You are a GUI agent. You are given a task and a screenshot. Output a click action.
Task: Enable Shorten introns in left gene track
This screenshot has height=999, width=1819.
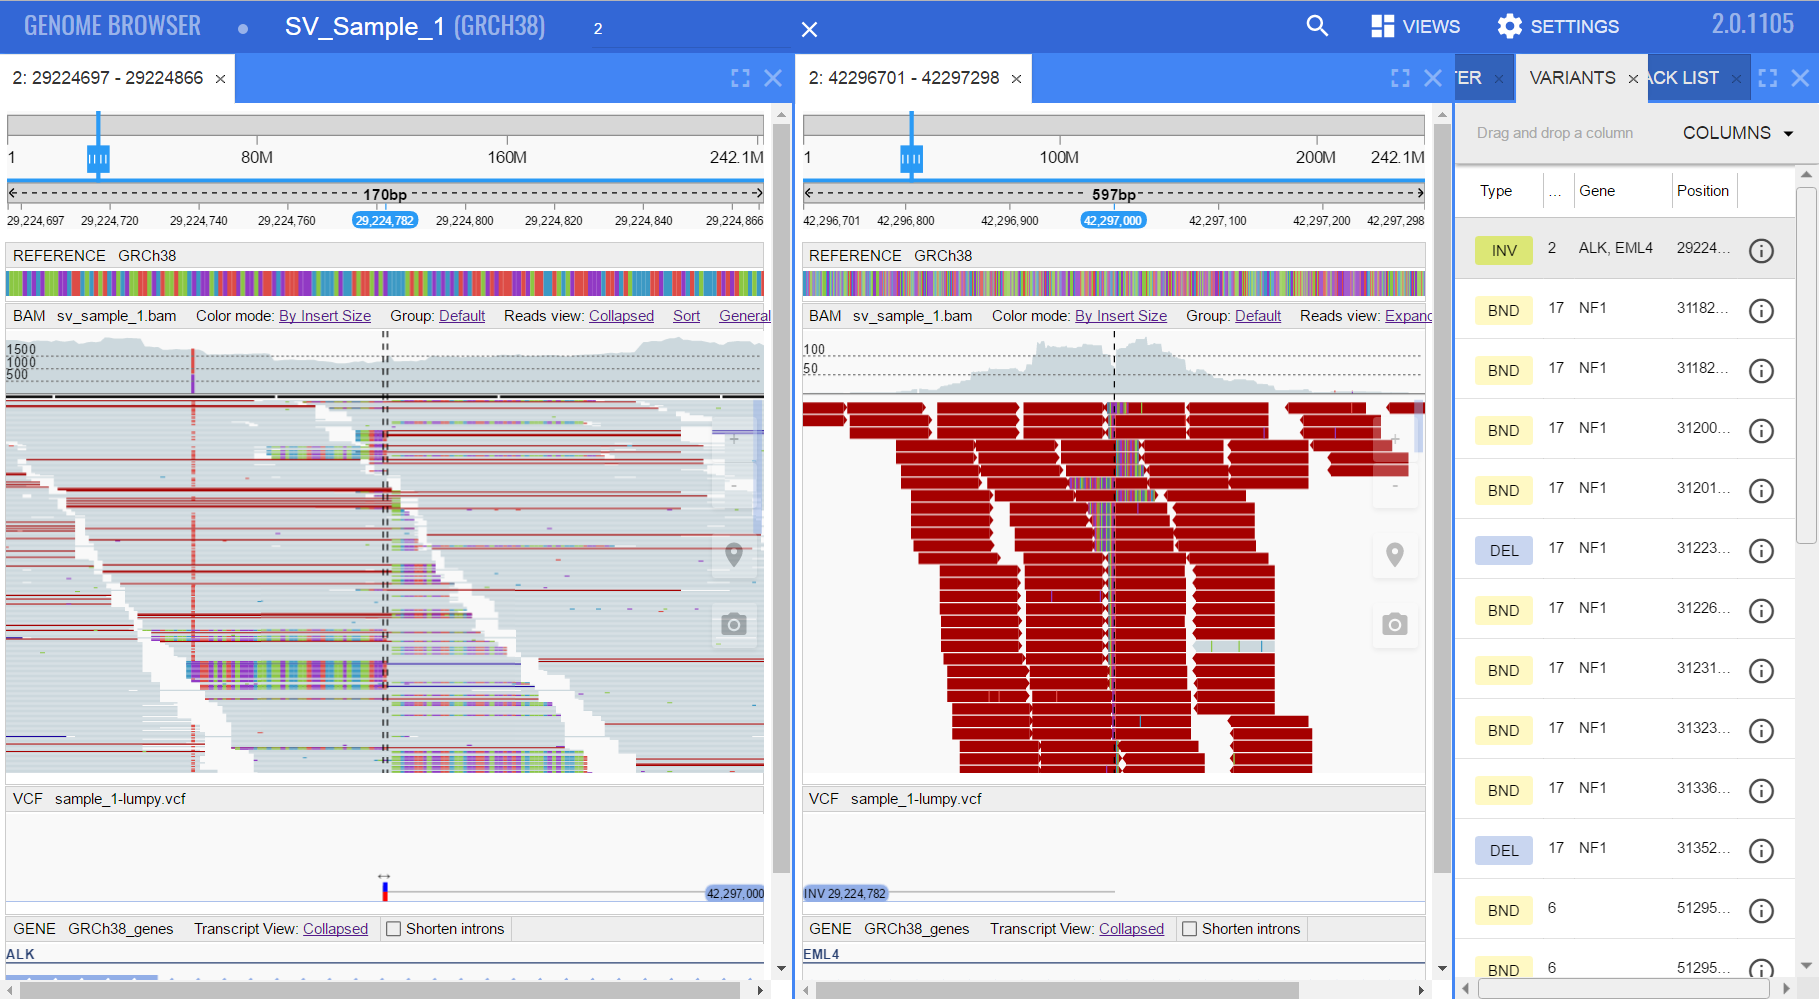point(394,929)
